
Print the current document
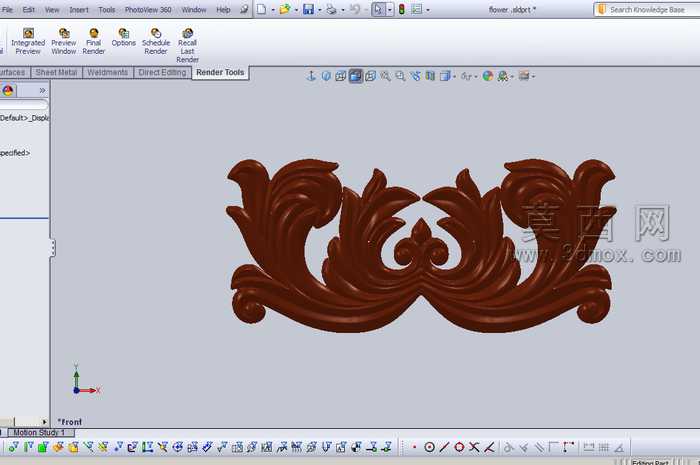click(331, 9)
